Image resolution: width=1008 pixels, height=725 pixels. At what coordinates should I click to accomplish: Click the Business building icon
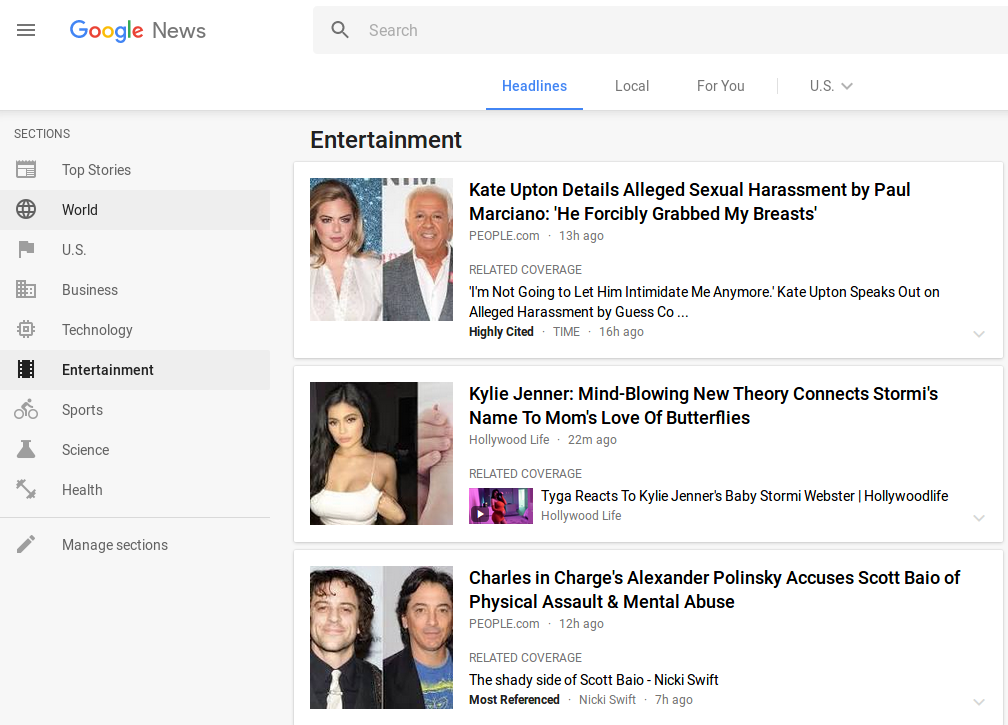[26, 289]
